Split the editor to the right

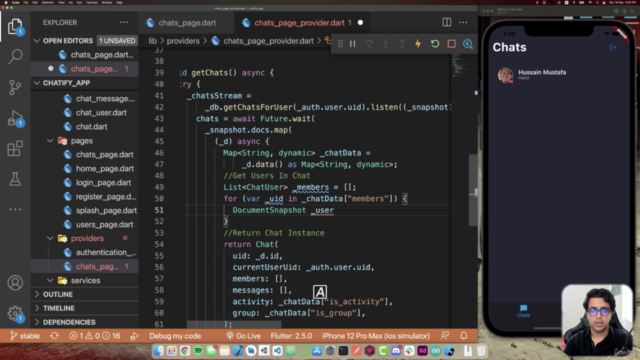pos(447,22)
